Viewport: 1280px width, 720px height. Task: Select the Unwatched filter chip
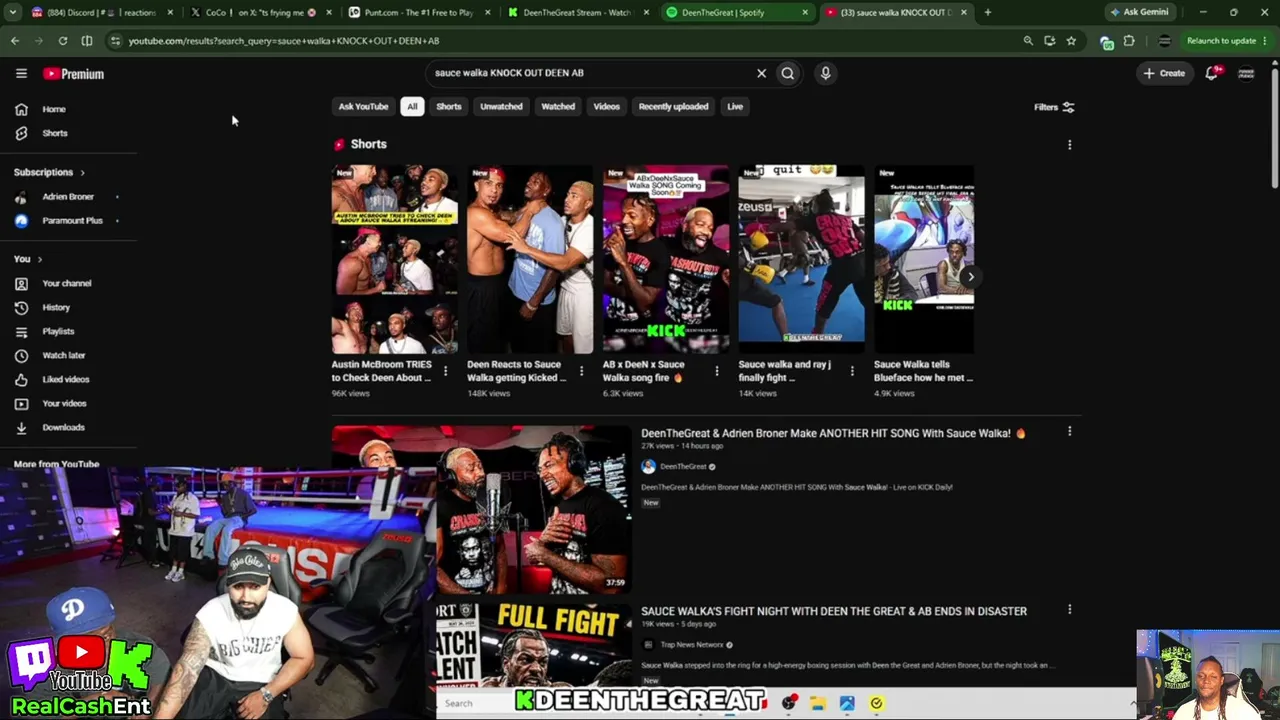click(501, 107)
